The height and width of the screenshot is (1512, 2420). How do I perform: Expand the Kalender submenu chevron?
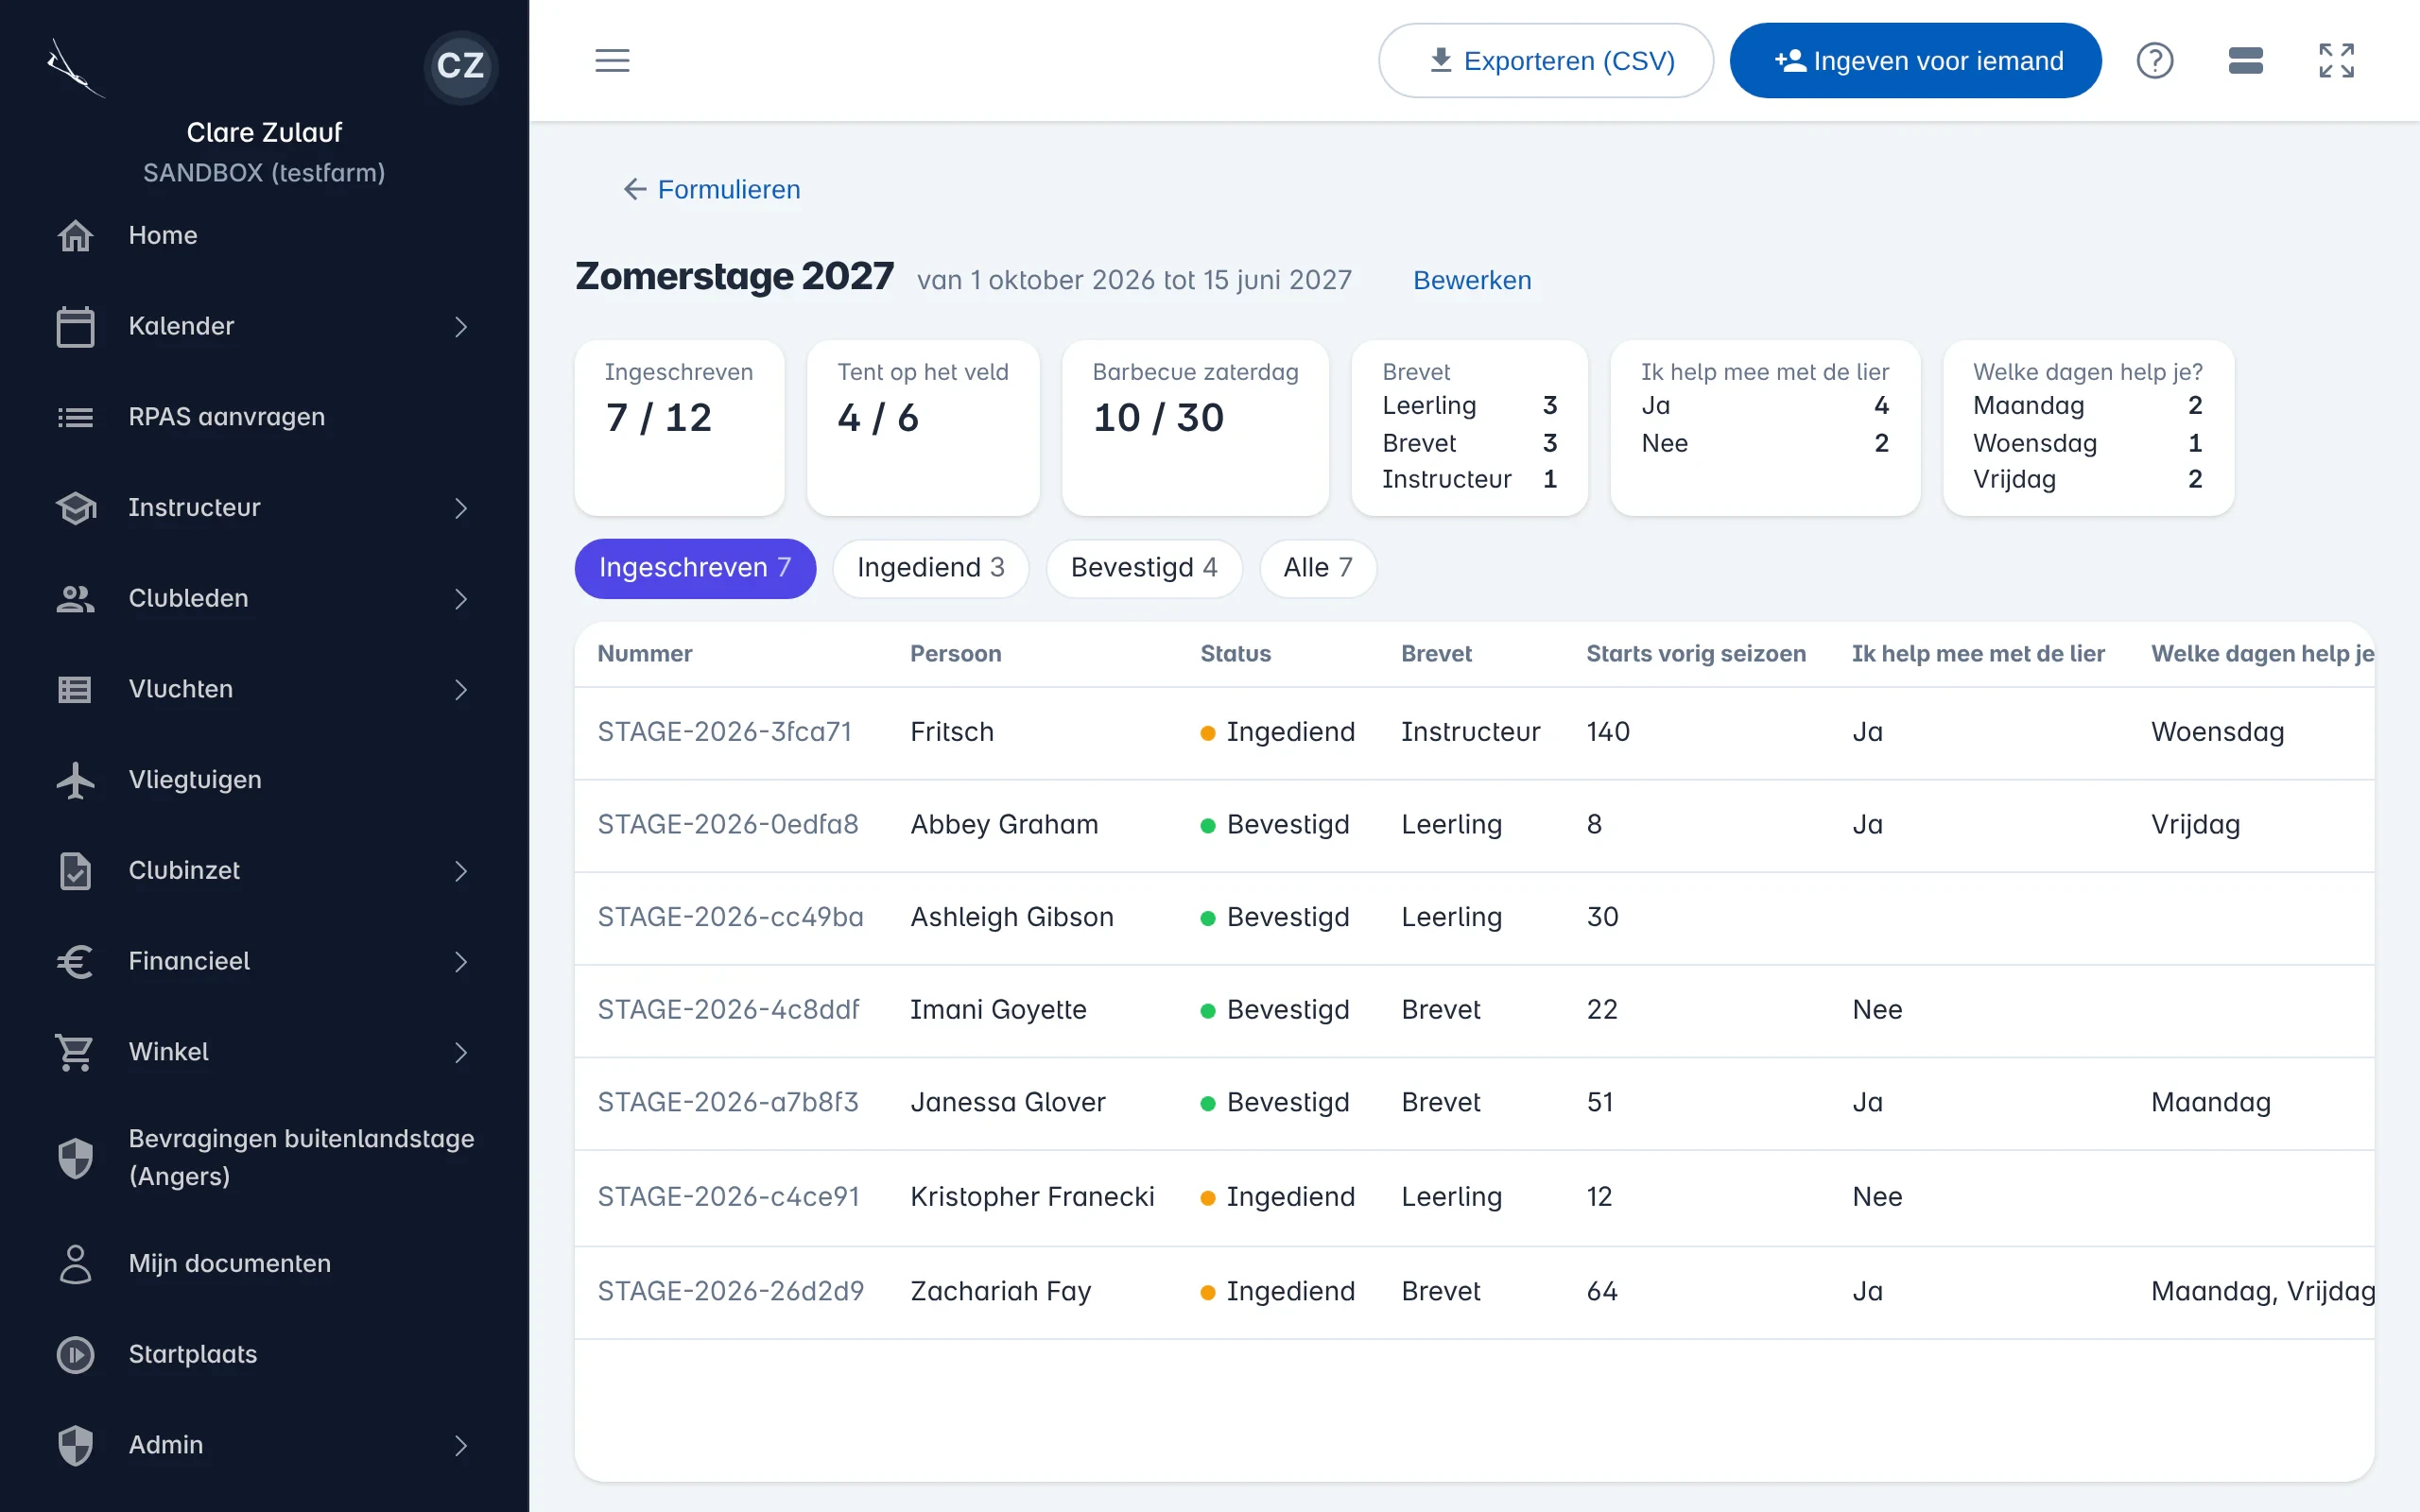coord(460,326)
